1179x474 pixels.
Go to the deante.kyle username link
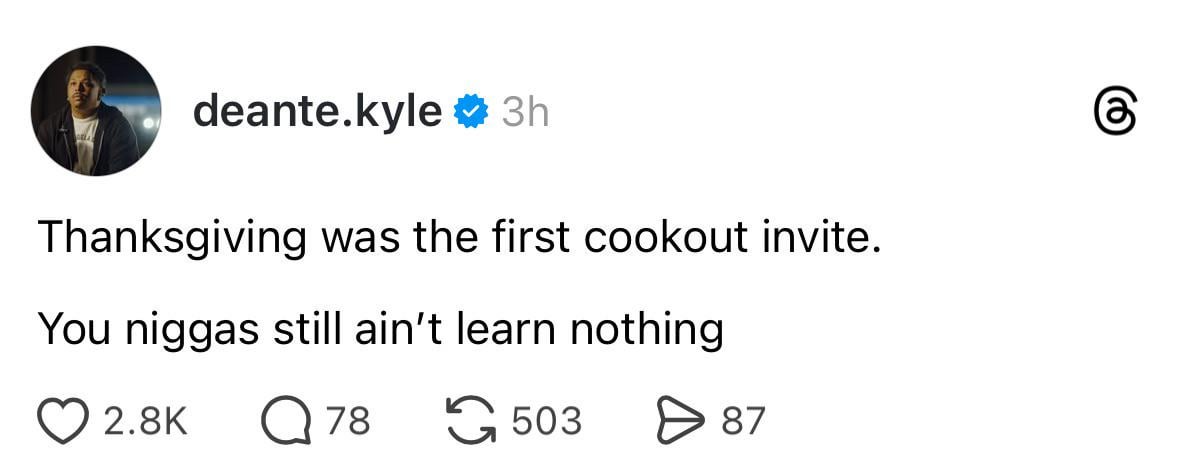pyautogui.click(x=317, y=112)
